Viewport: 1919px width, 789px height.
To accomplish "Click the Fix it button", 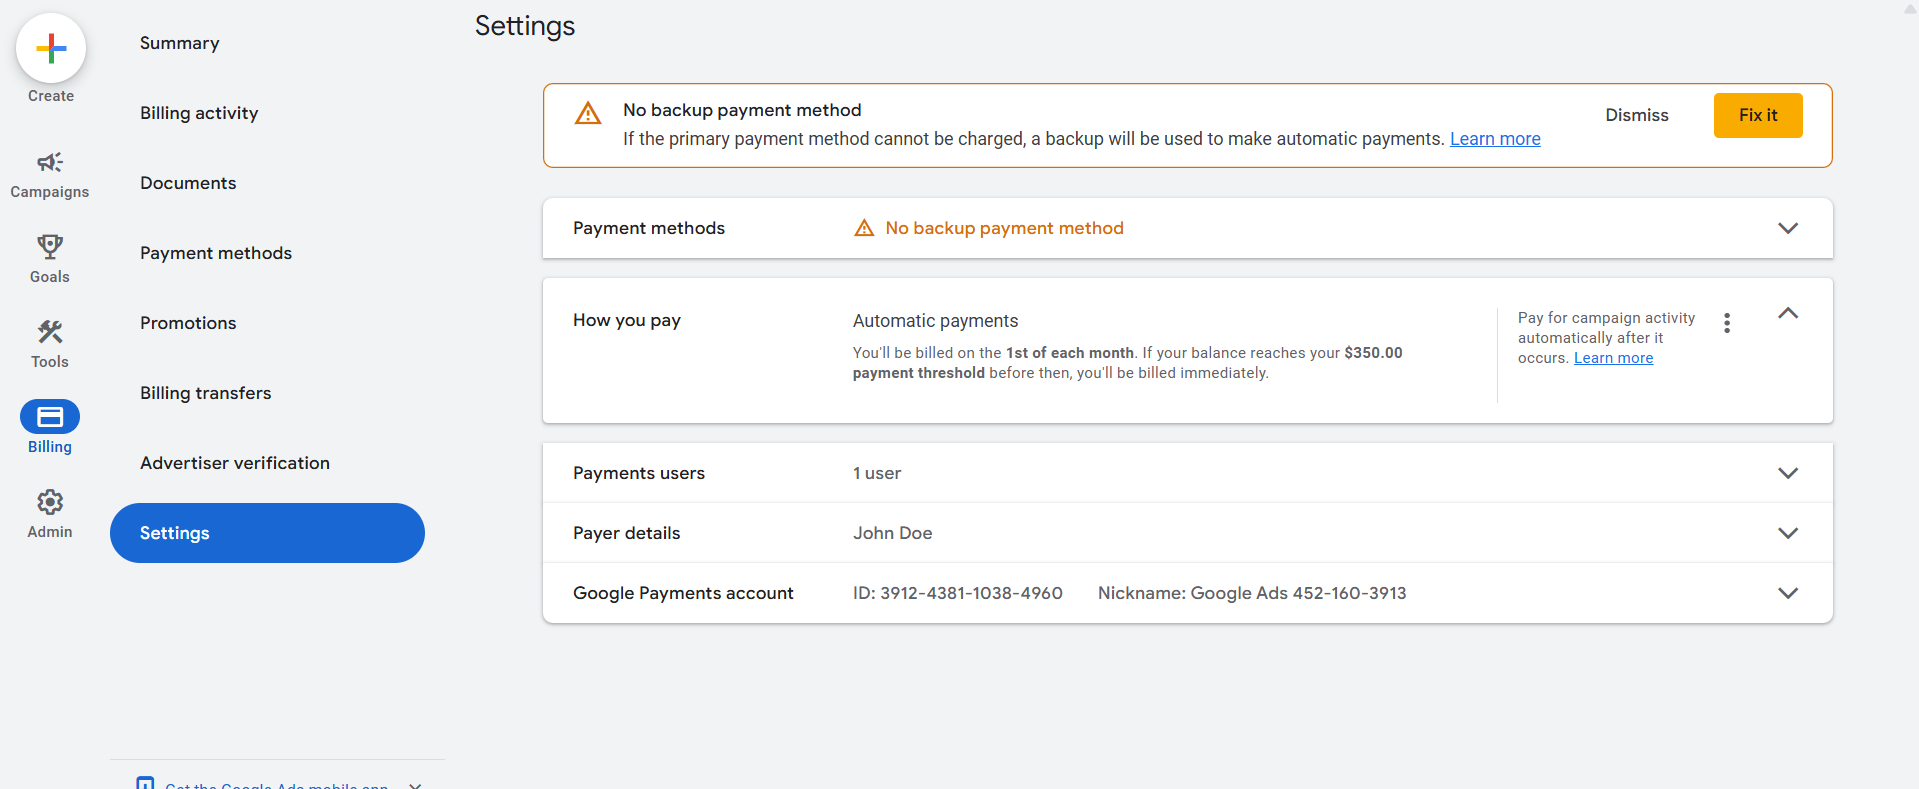I will 1758,115.
